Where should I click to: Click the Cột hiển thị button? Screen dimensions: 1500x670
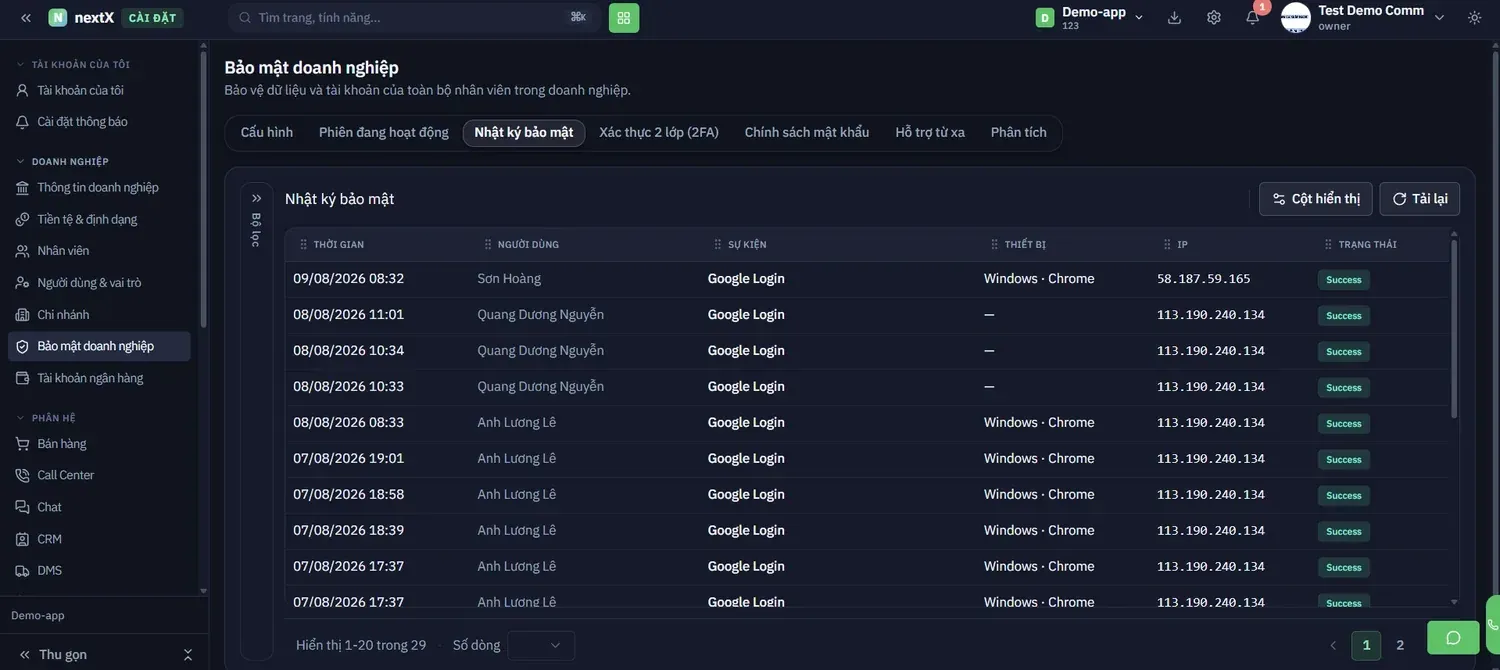[x=1316, y=199]
